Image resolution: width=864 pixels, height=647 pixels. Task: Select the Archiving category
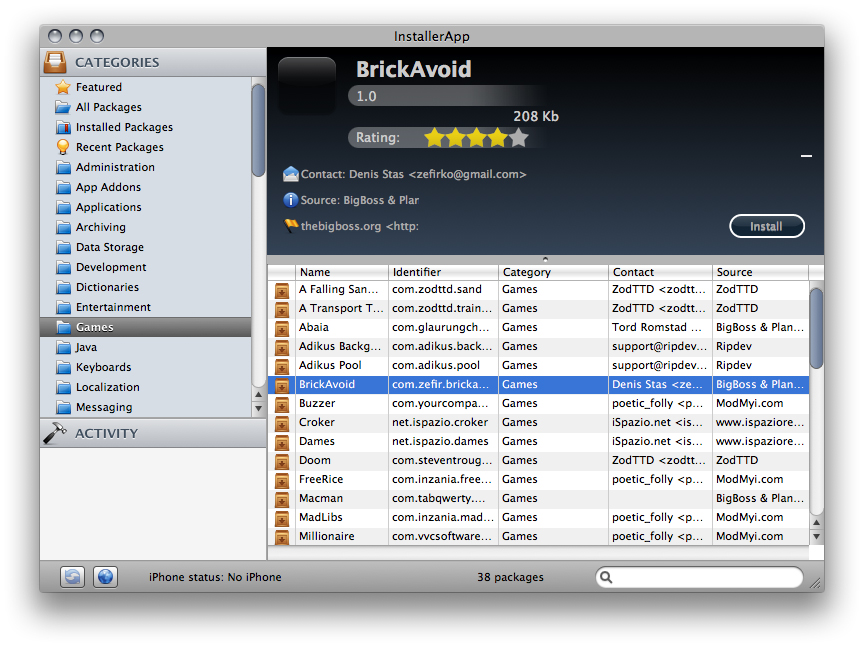coord(145,227)
